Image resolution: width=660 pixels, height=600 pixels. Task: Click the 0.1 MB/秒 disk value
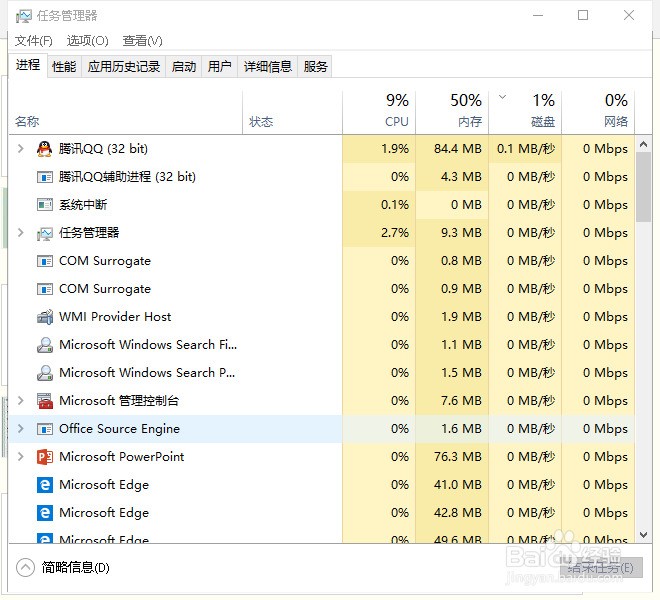point(526,149)
